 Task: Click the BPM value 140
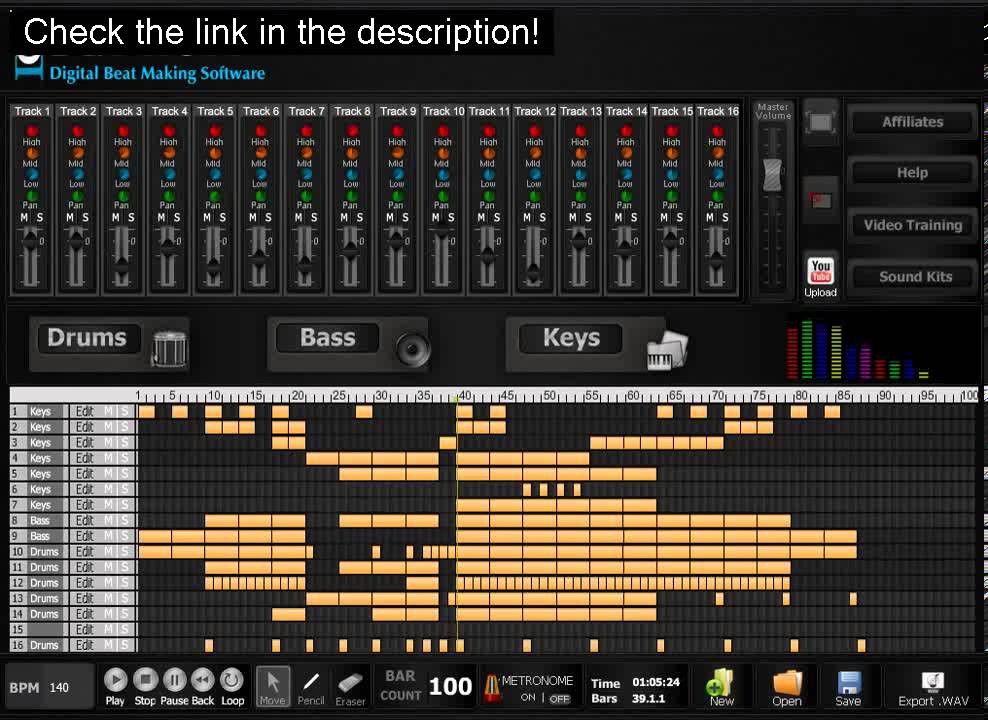pyautogui.click(x=59, y=688)
